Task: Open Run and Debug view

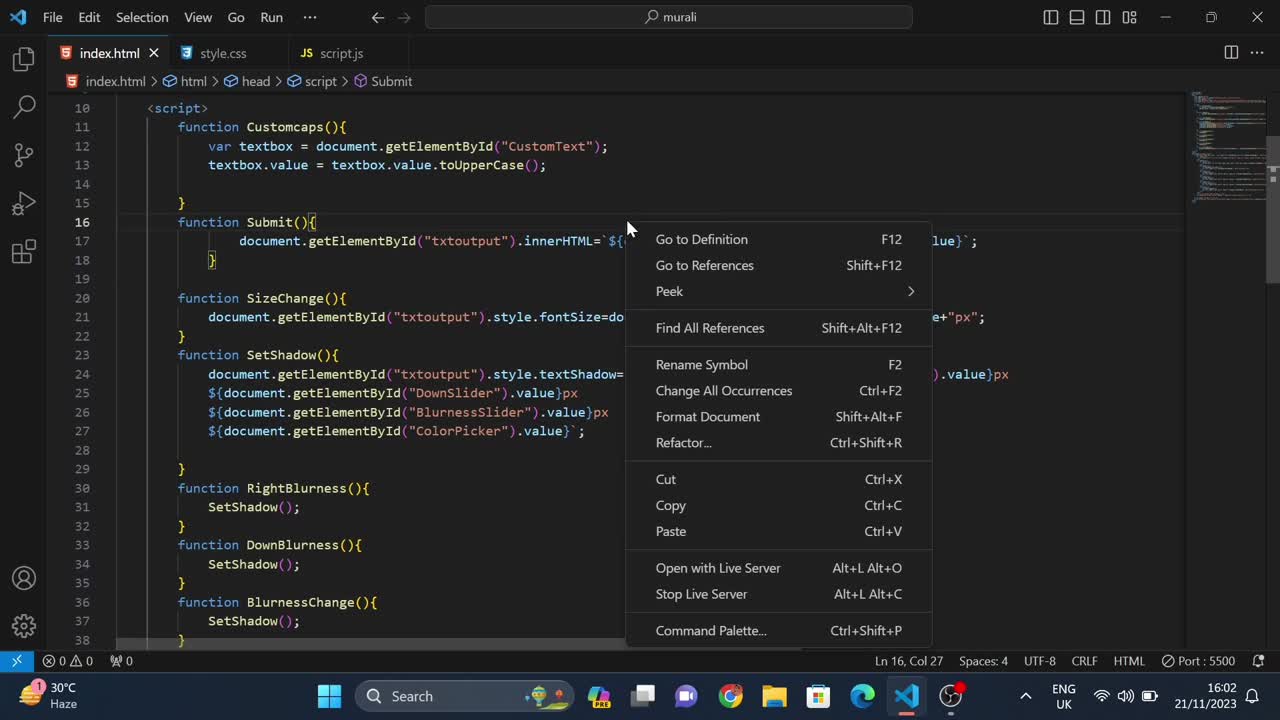Action: [24, 203]
